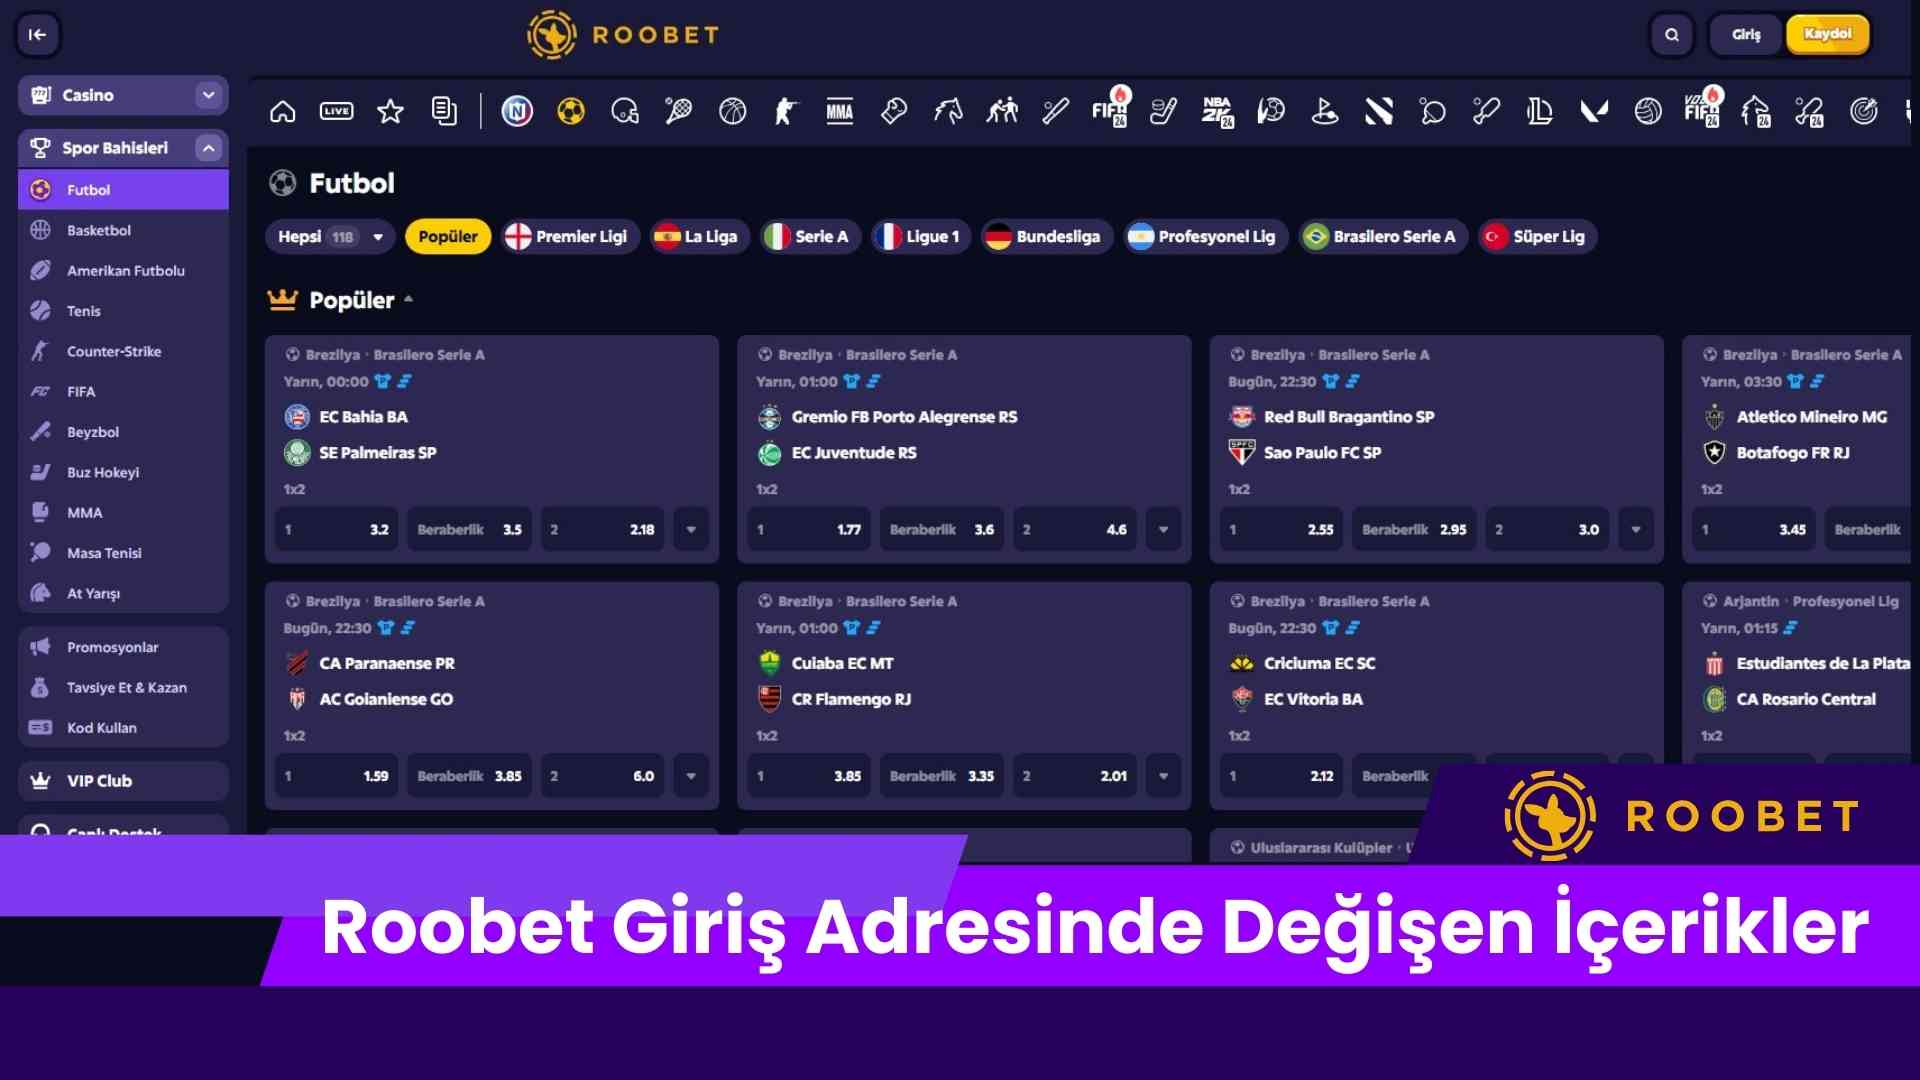Select the Bundesliga filter
This screenshot has width=1920, height=1080.
pyautogui.click(x=1047, y=237)
